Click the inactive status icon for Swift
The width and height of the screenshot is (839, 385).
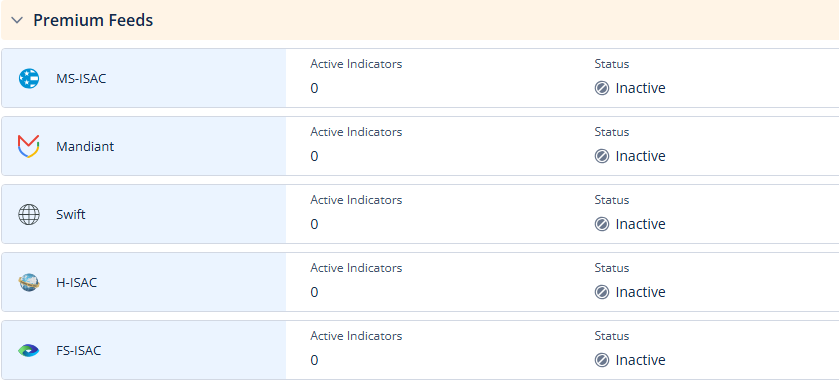coord(602,224)
